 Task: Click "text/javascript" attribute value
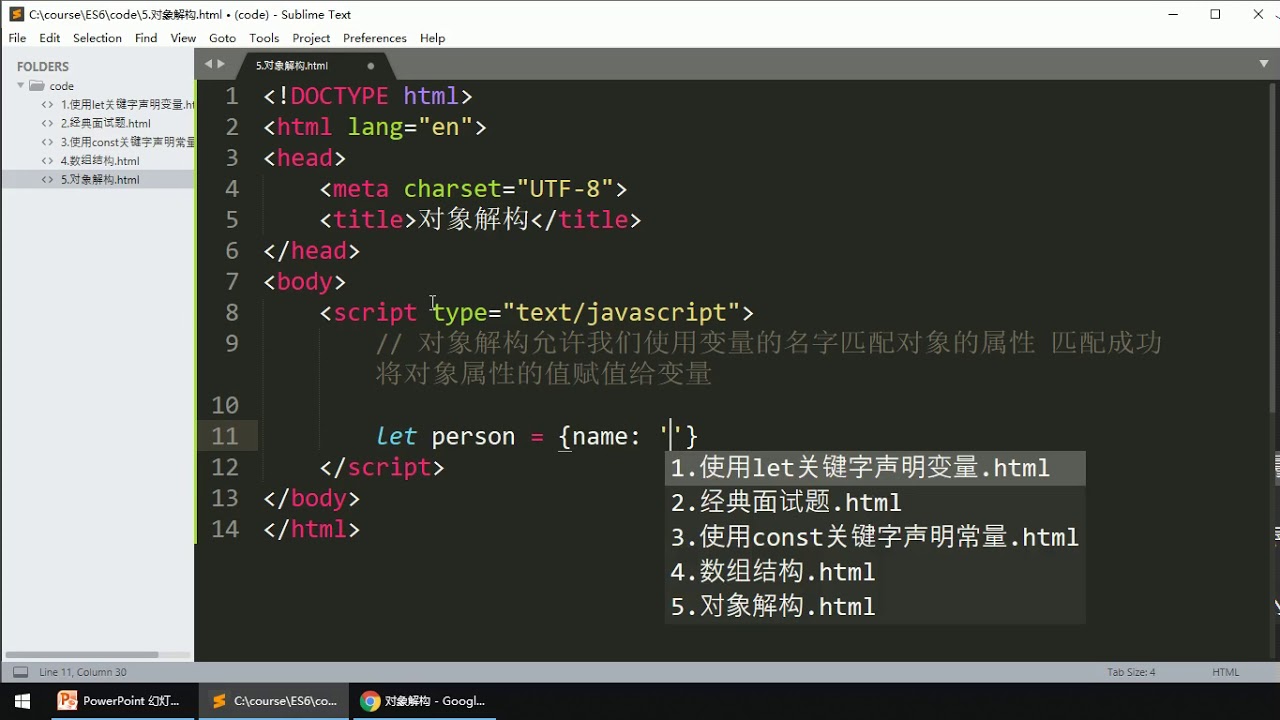click(x=621, y=313)
